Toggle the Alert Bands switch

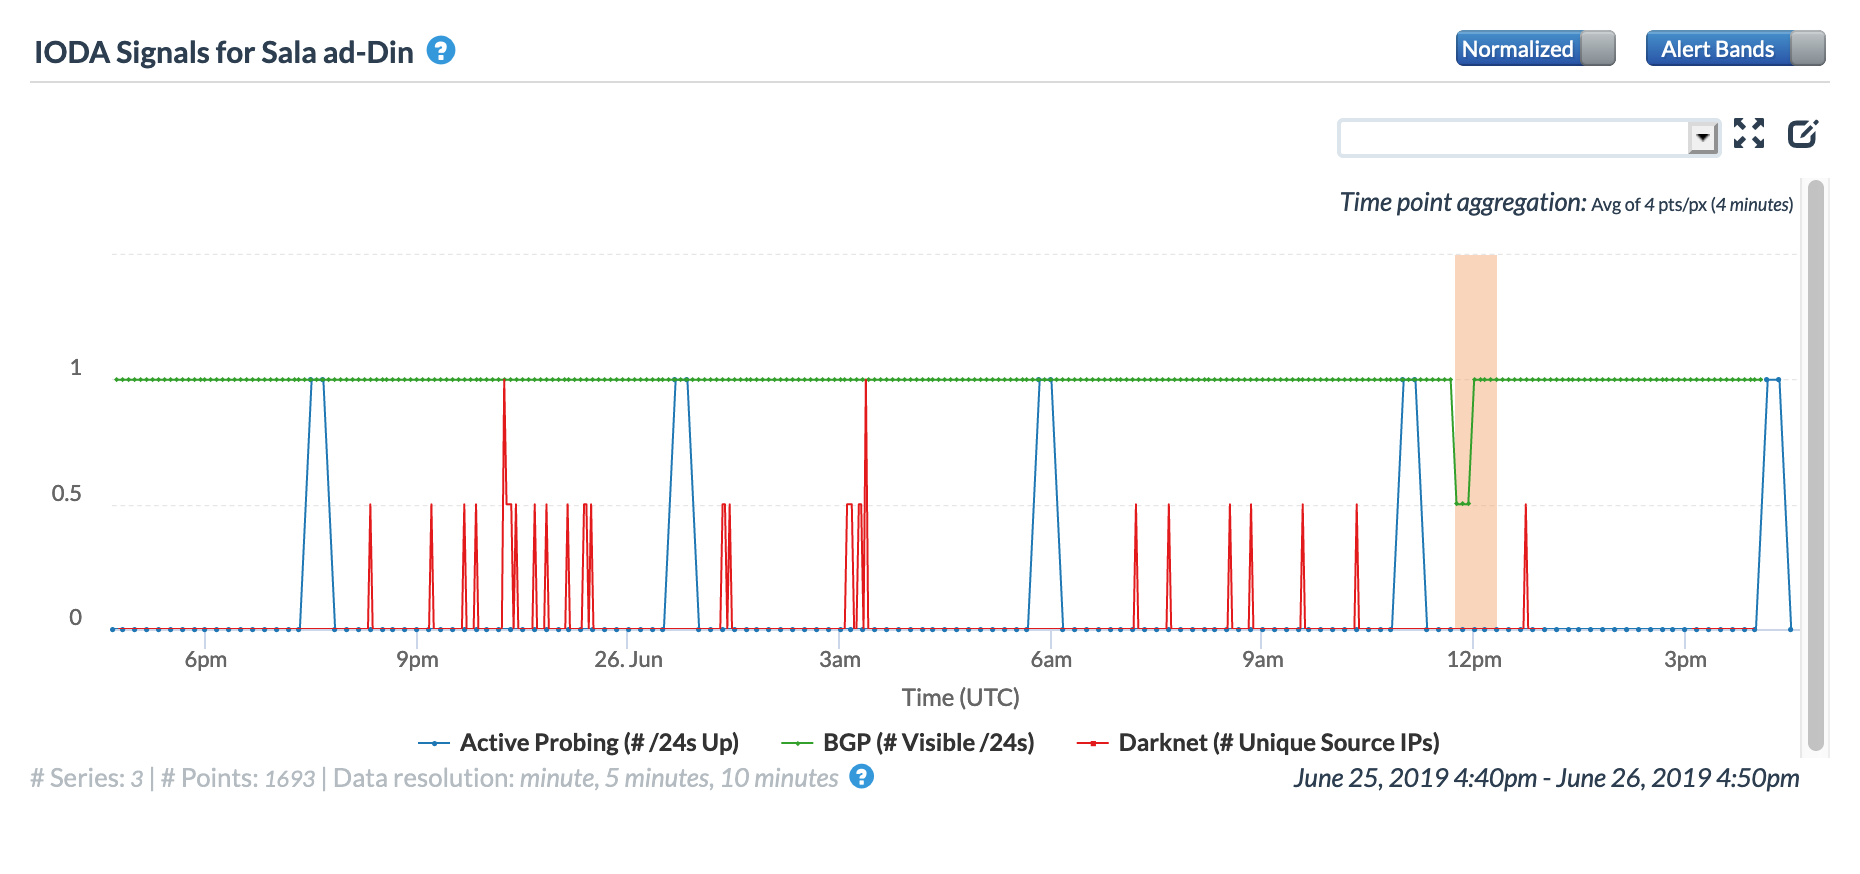[x=1735, y=49]
